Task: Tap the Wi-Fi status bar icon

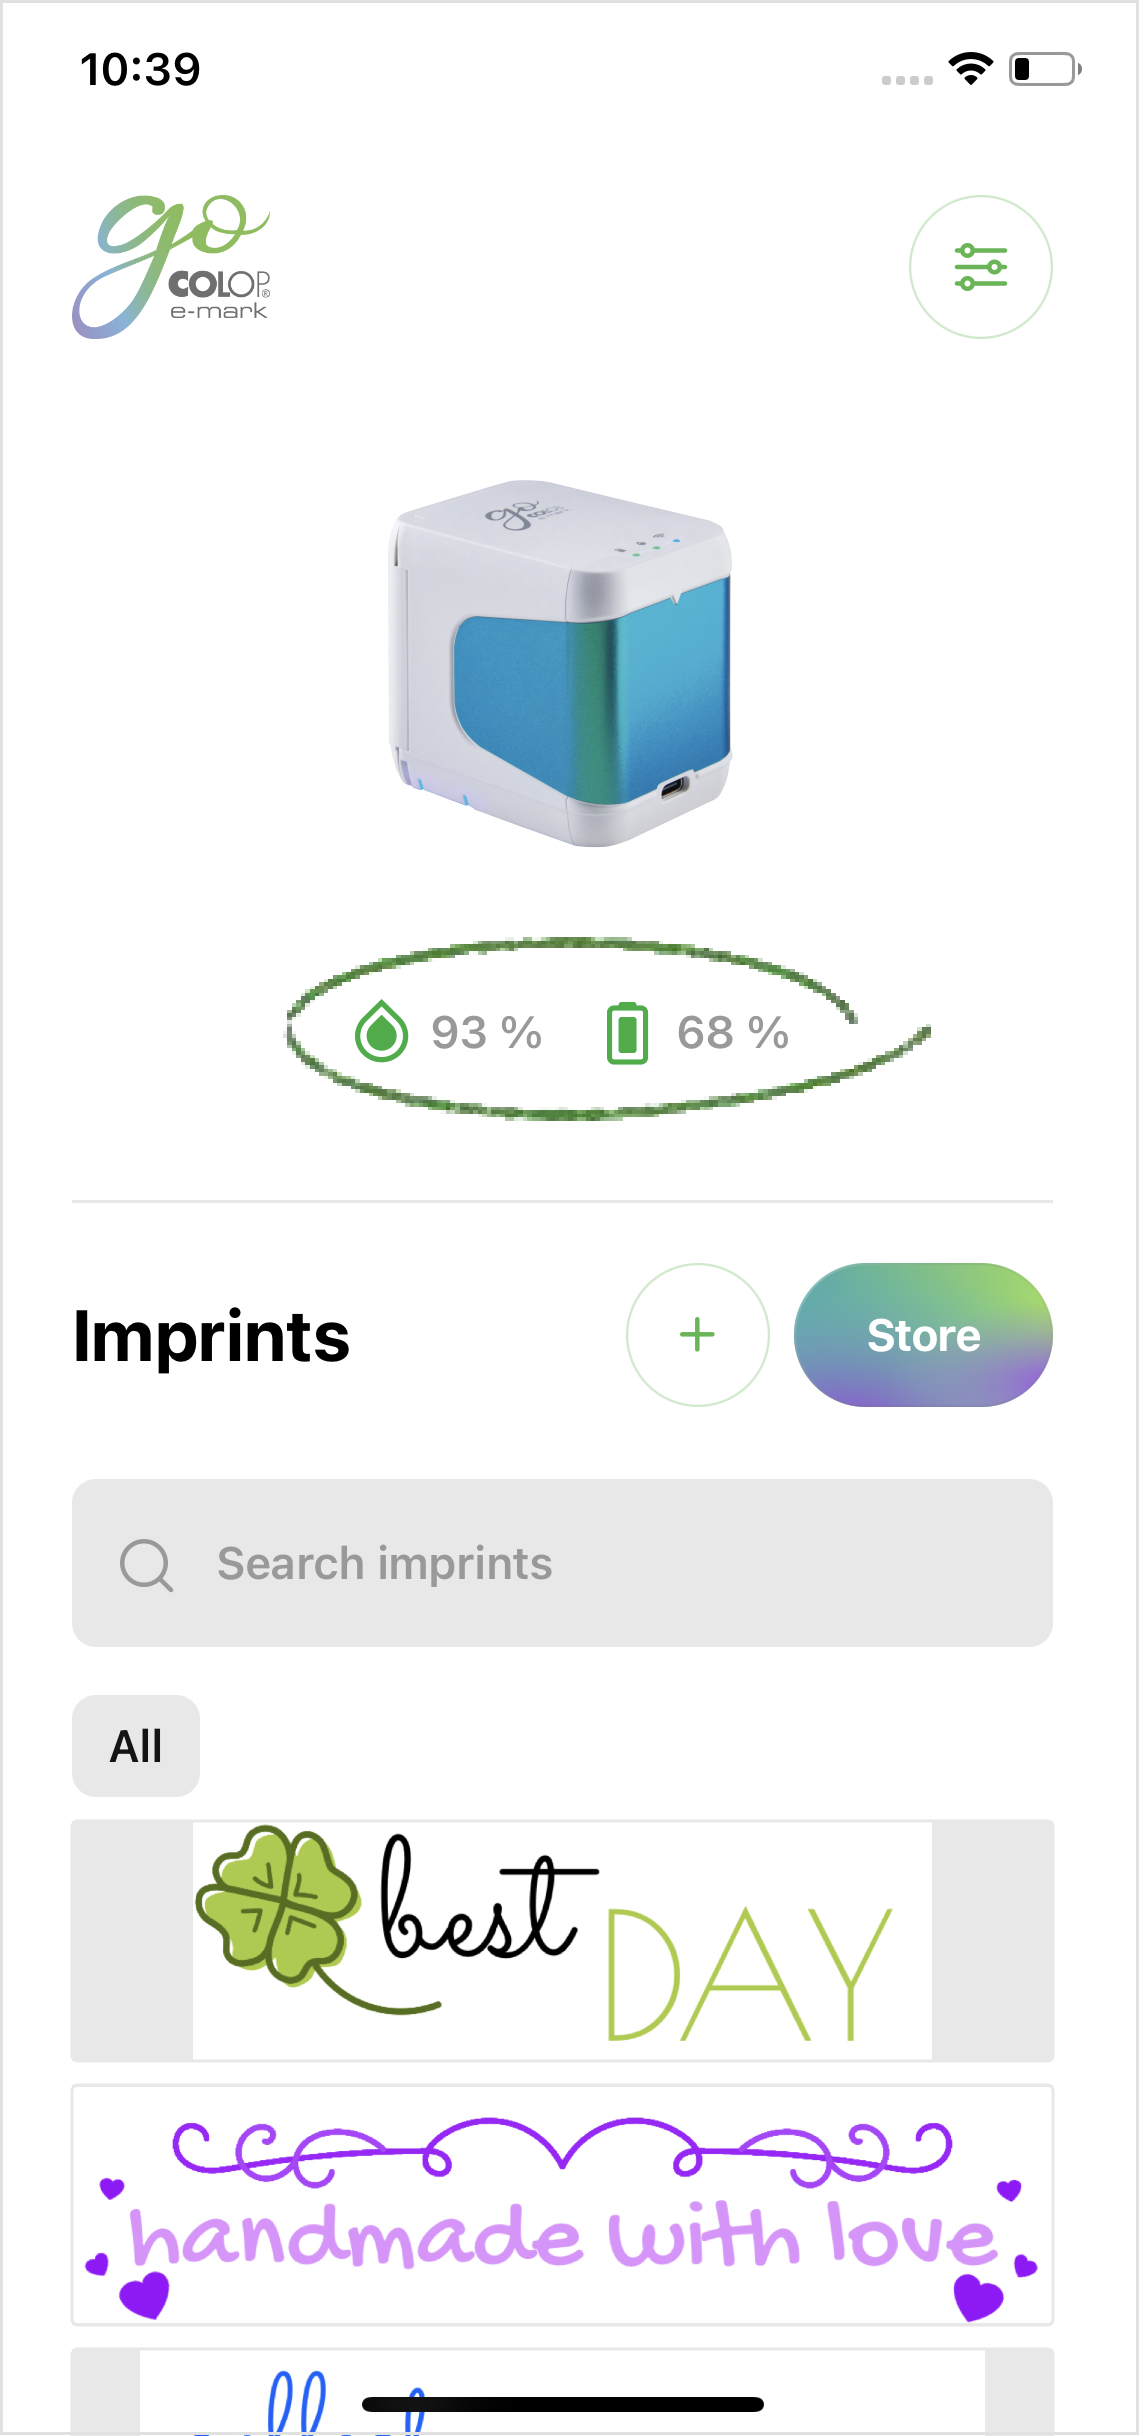Action: [970, 69]
